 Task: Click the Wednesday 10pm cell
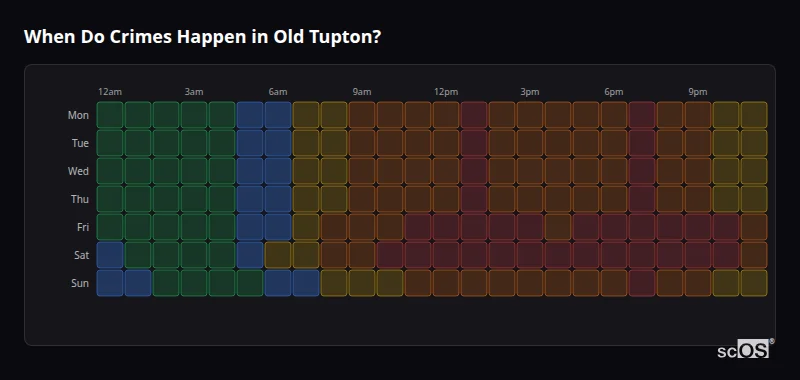(726, 171)
